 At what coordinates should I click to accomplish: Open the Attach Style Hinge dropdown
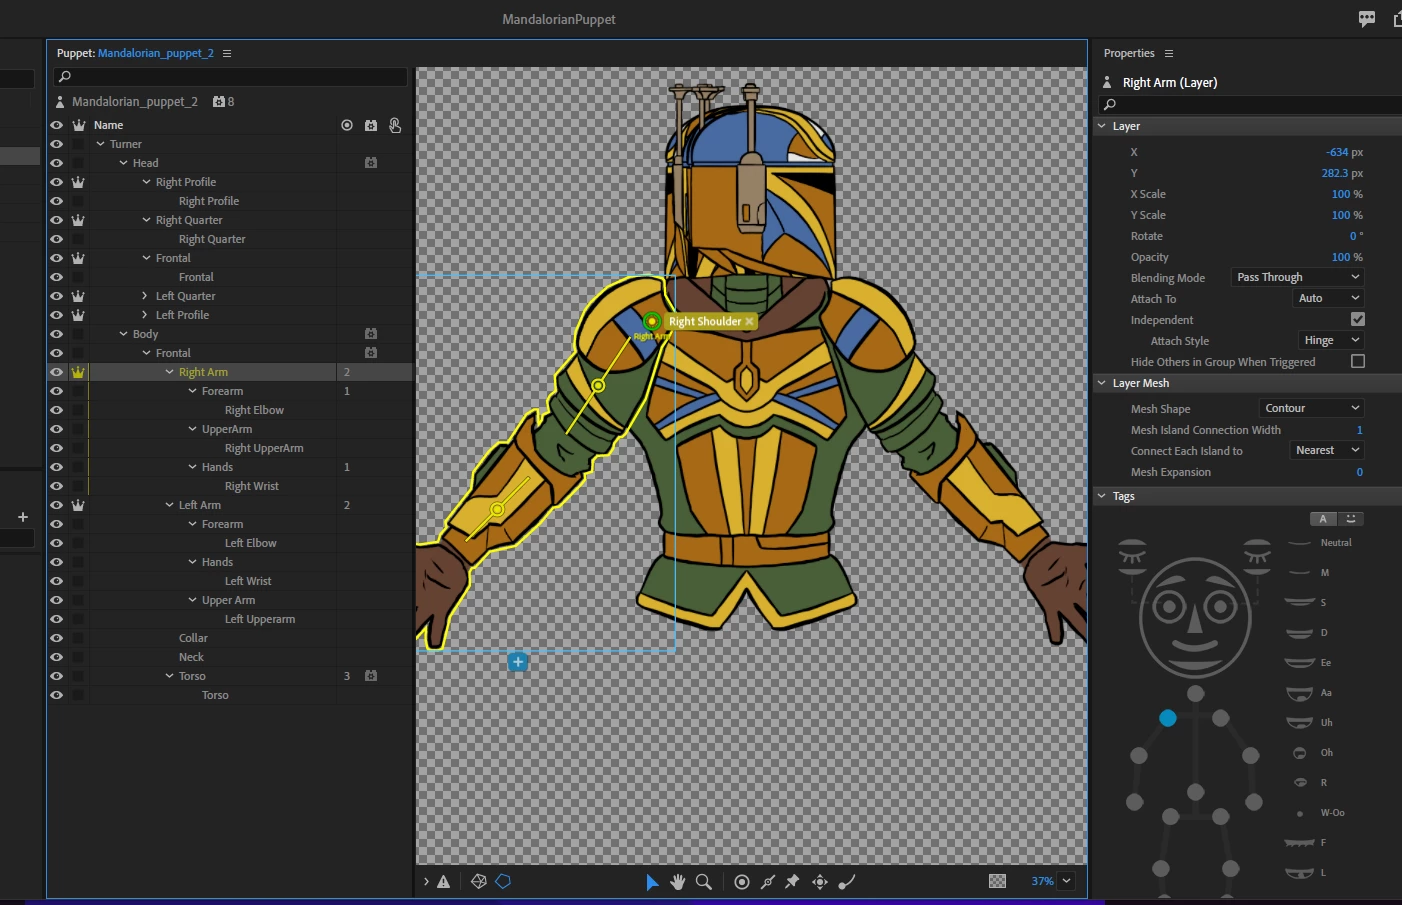click(x=1330, y=341)
